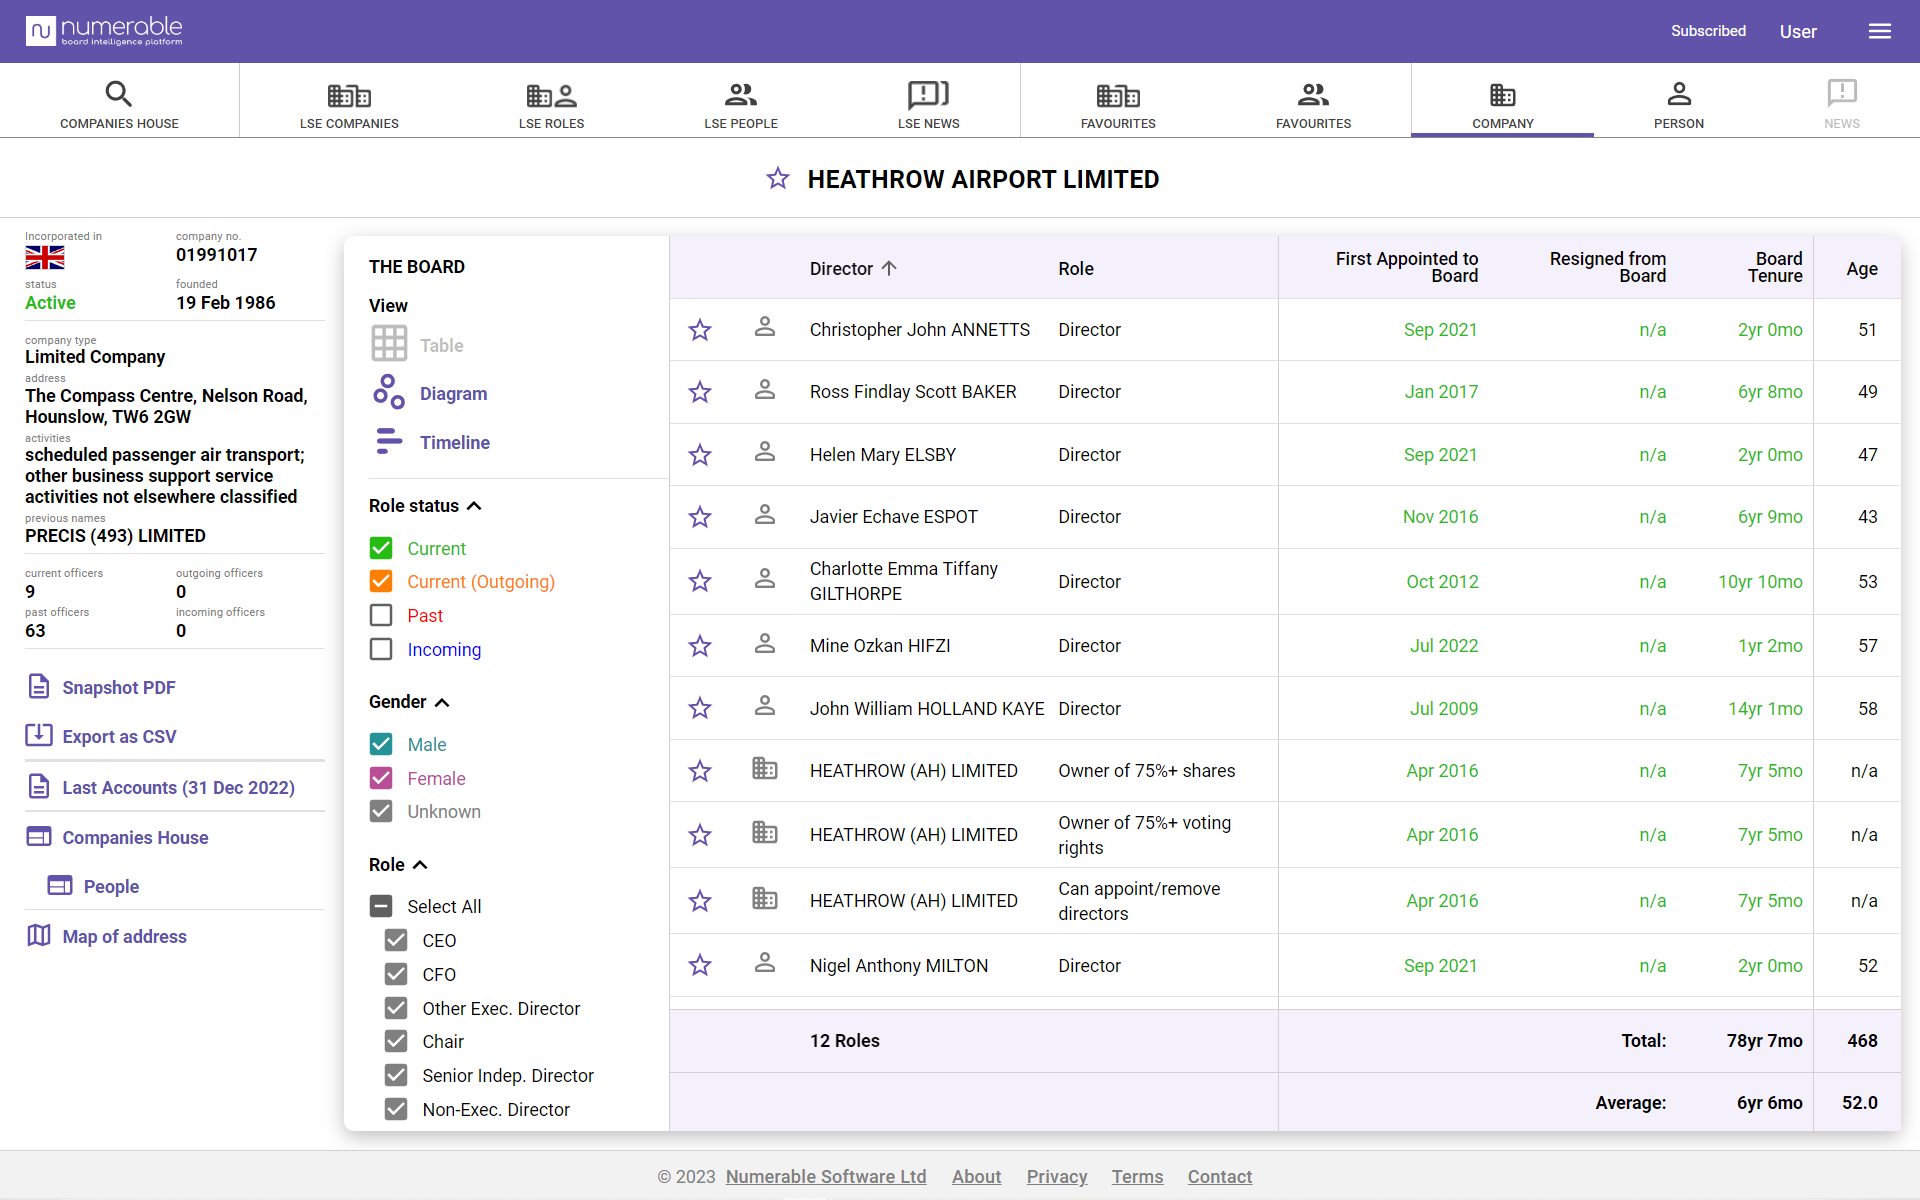
Task: Open the Privacy footer link
Action: [x=1057, y=1176]
